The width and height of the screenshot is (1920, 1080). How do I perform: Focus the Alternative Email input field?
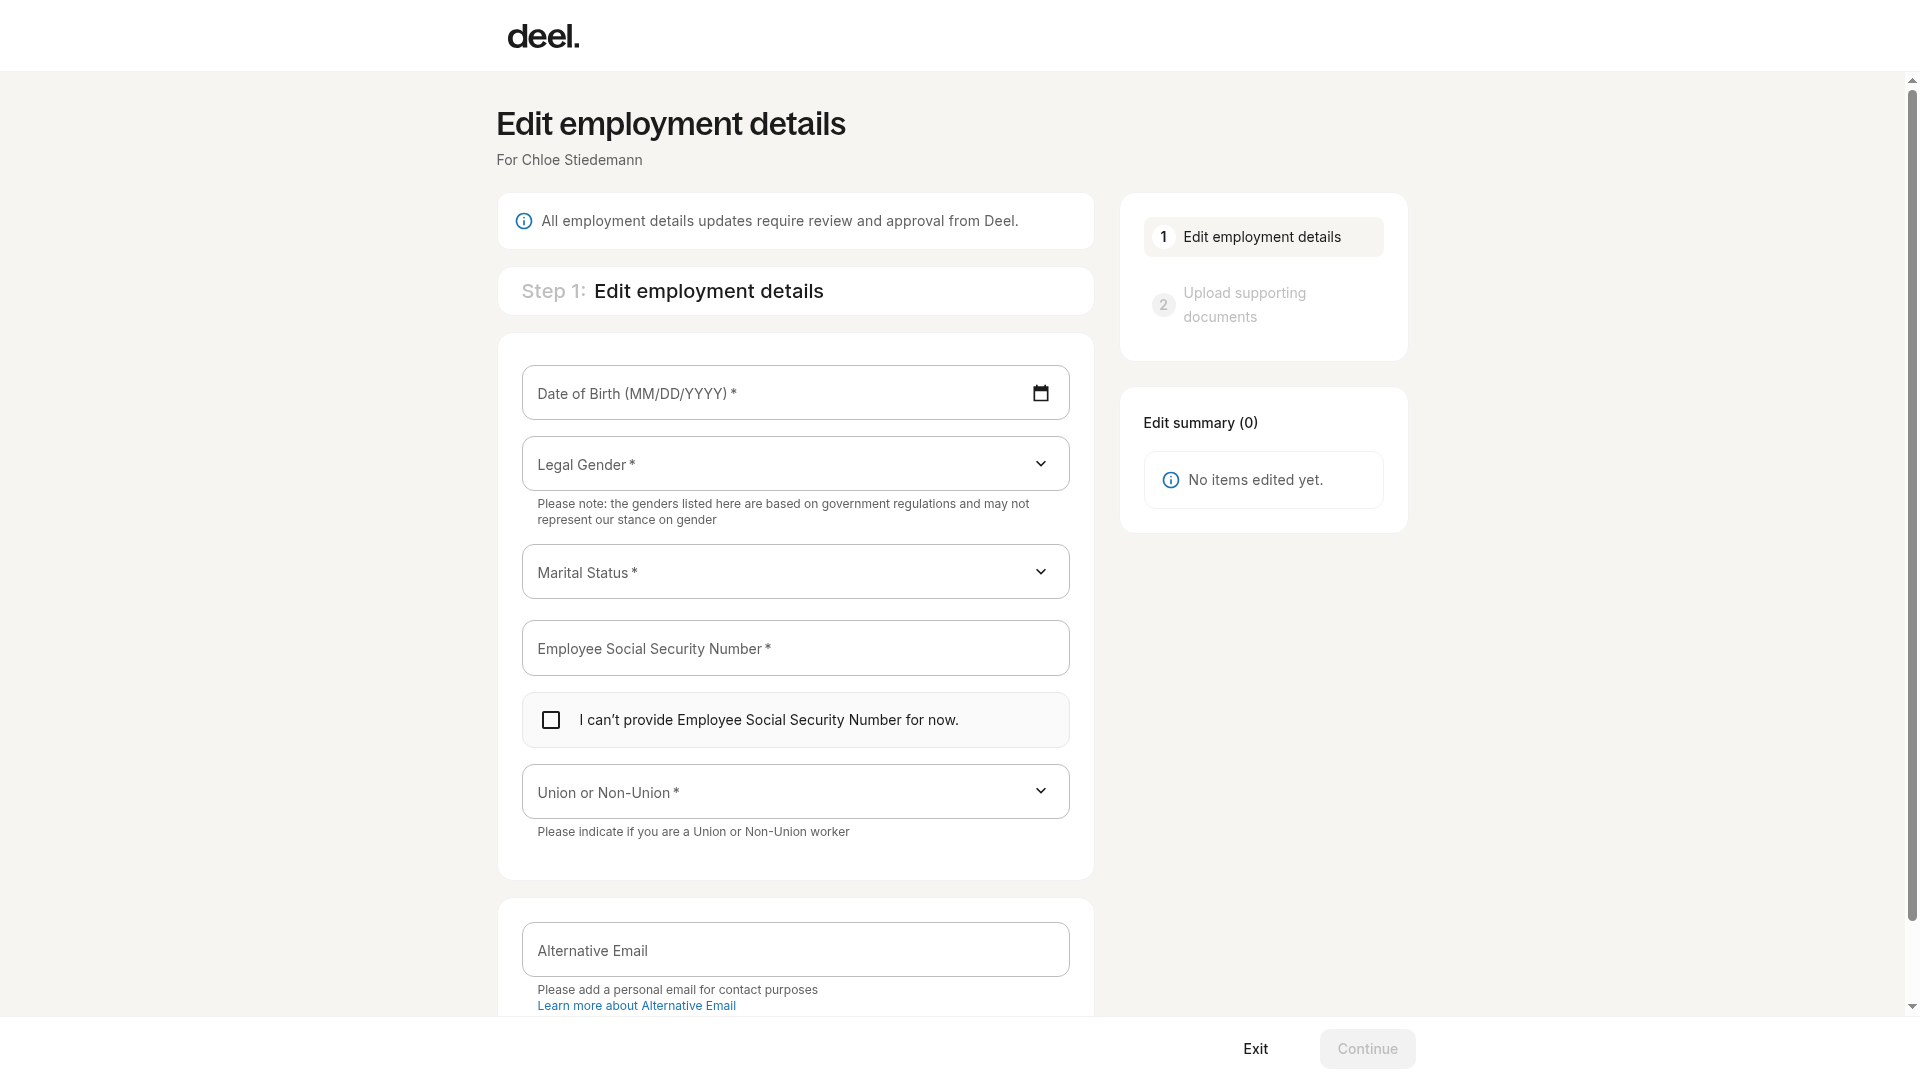[795, 950]
